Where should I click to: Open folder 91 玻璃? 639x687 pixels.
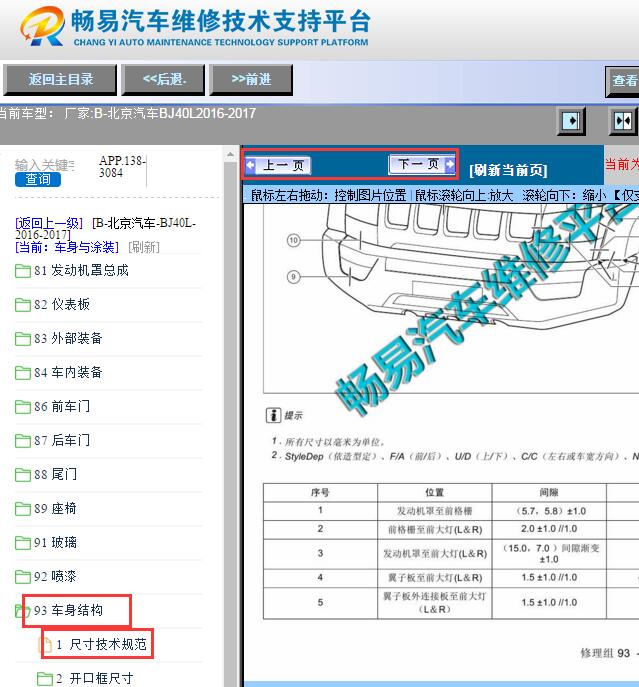coord(56,542)
